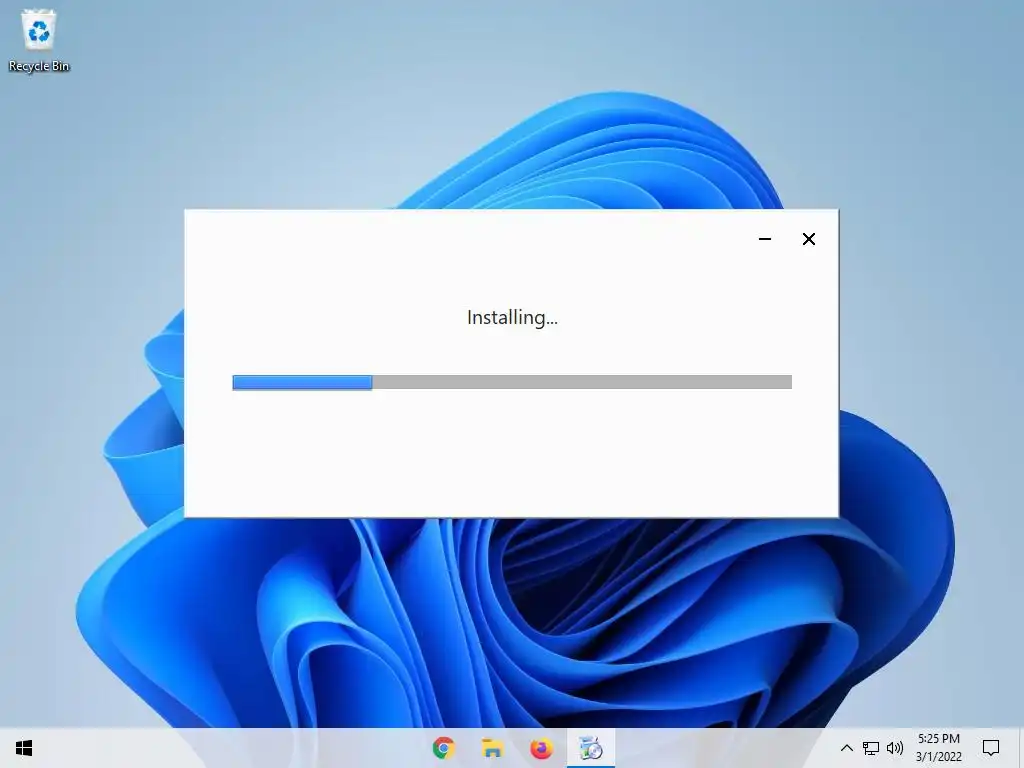1024x768 pixels.
Task: Show hidden system tray icons
Action: click(846, 748)
